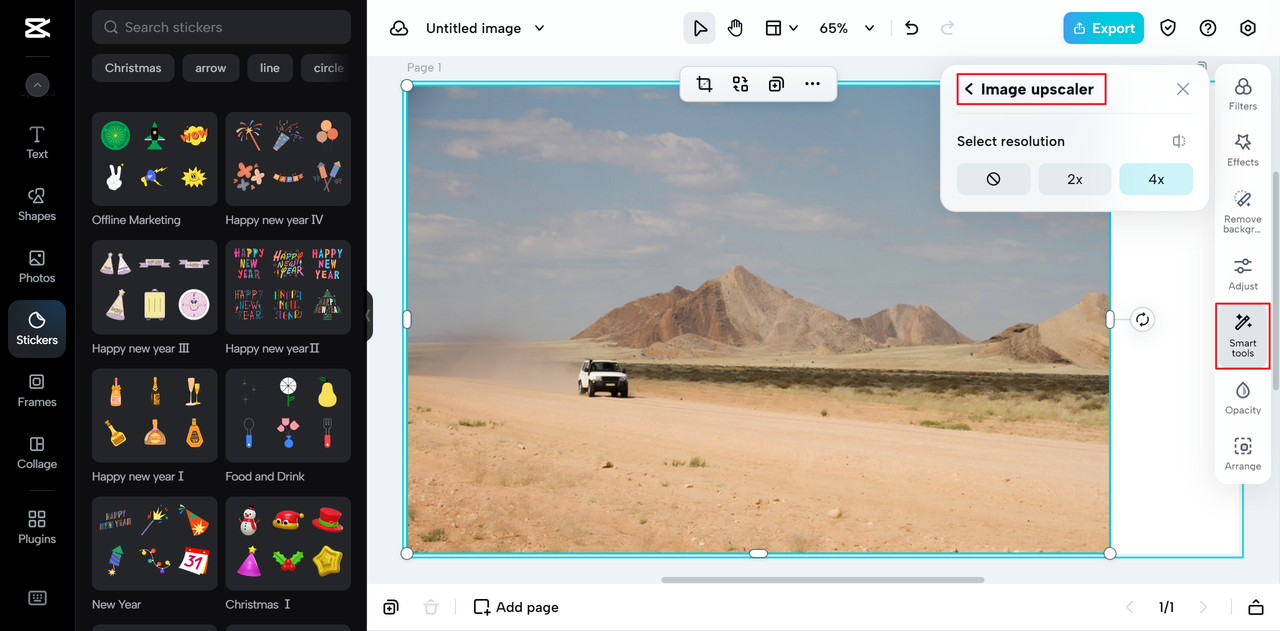Open Happy new year IV sticker pack
1280x631 pixels.
[288, 159]
